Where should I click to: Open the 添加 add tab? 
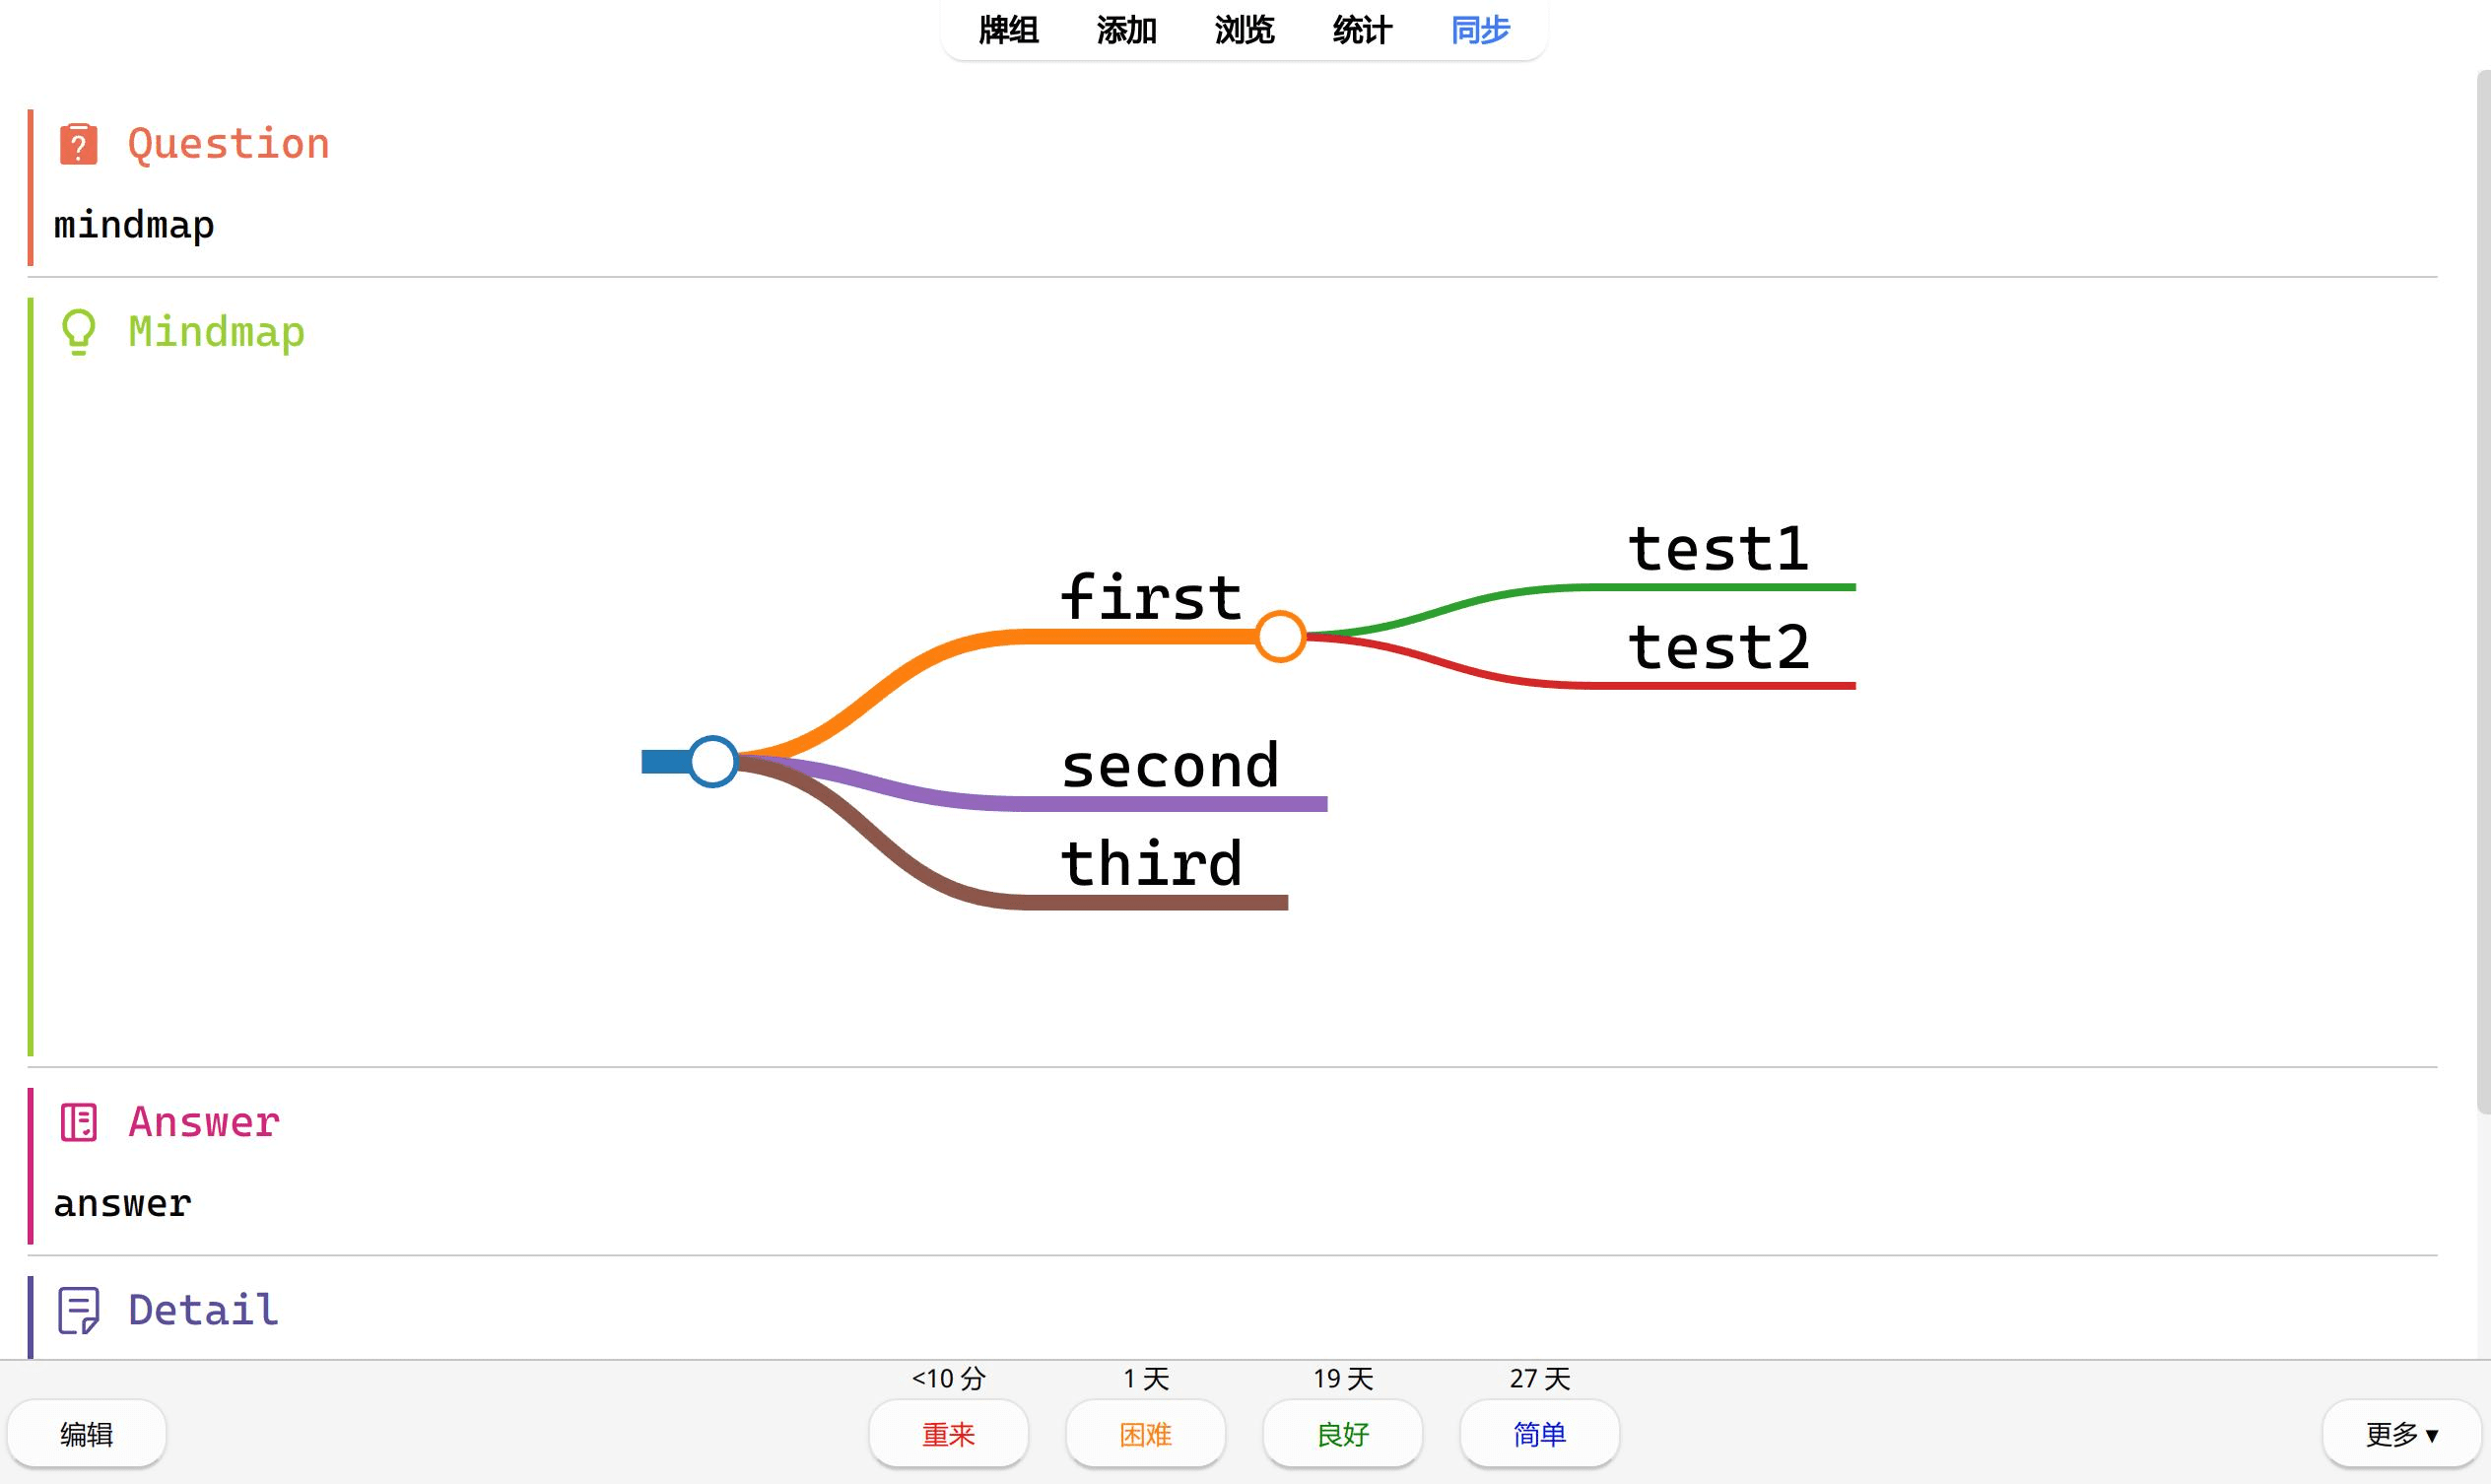point(1126,30)
